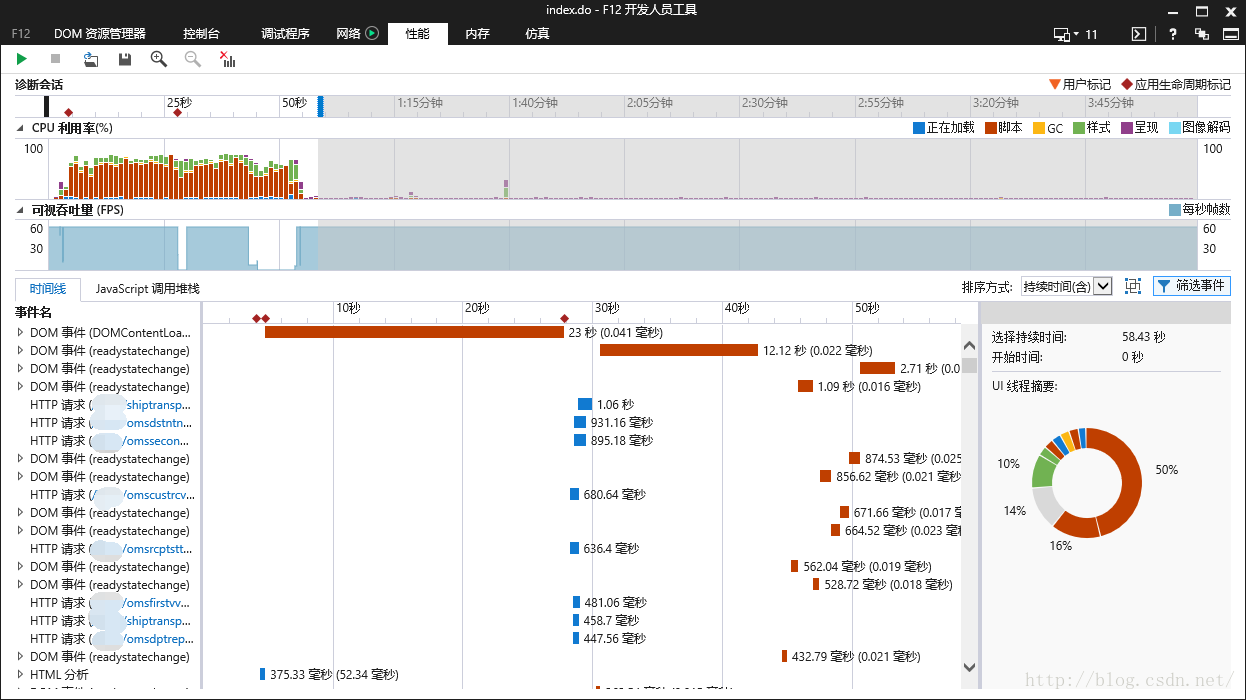Viewport: 1246px width, 700px height.
Task: Open the 排序方式 dropdown
Action: 1067,286
